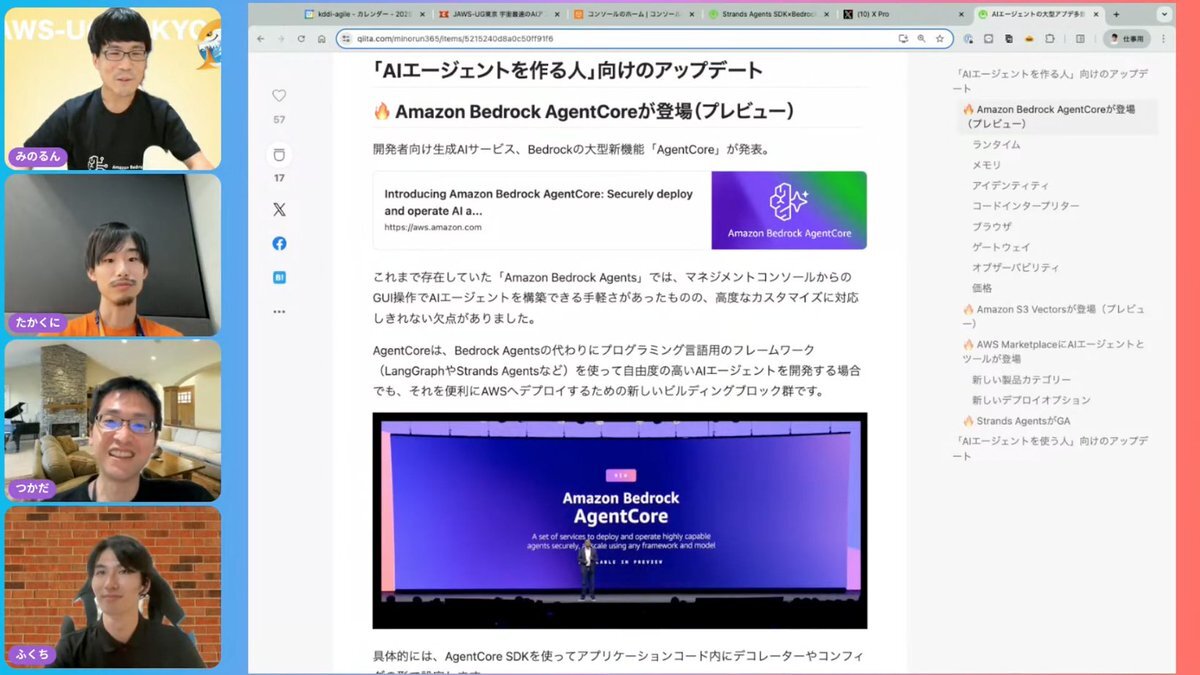Screen dimensions: 1200x675
Task: Jump to メモリ in table of contents
Action: pyautogui.click(x=986, y=165)
